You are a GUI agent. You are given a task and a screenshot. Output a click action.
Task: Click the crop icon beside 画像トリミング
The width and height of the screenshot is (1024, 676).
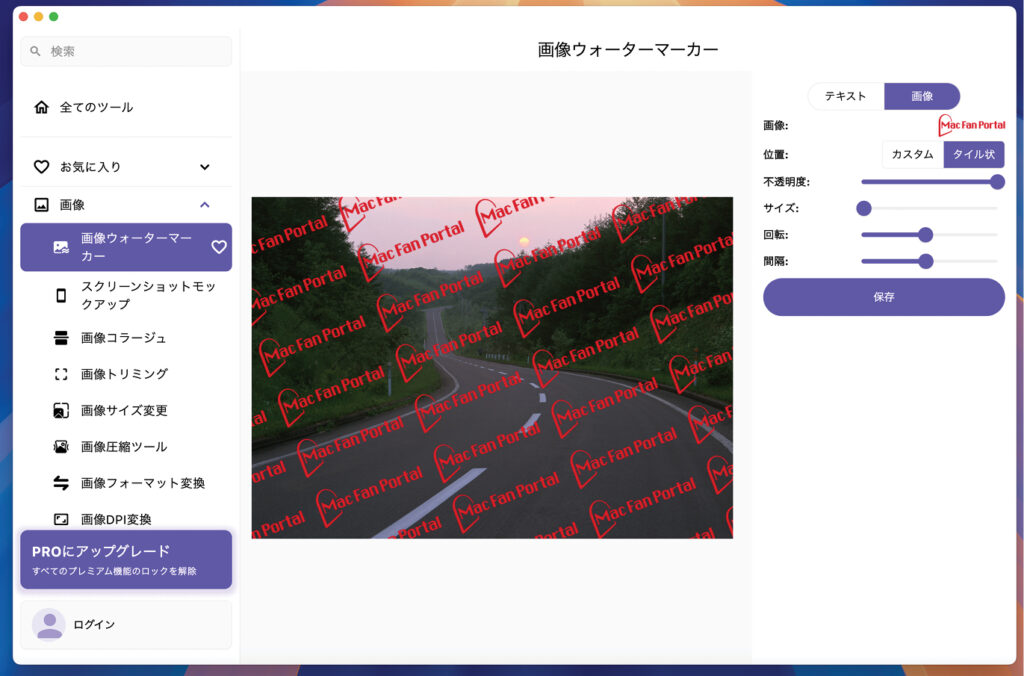click(61, 374)
